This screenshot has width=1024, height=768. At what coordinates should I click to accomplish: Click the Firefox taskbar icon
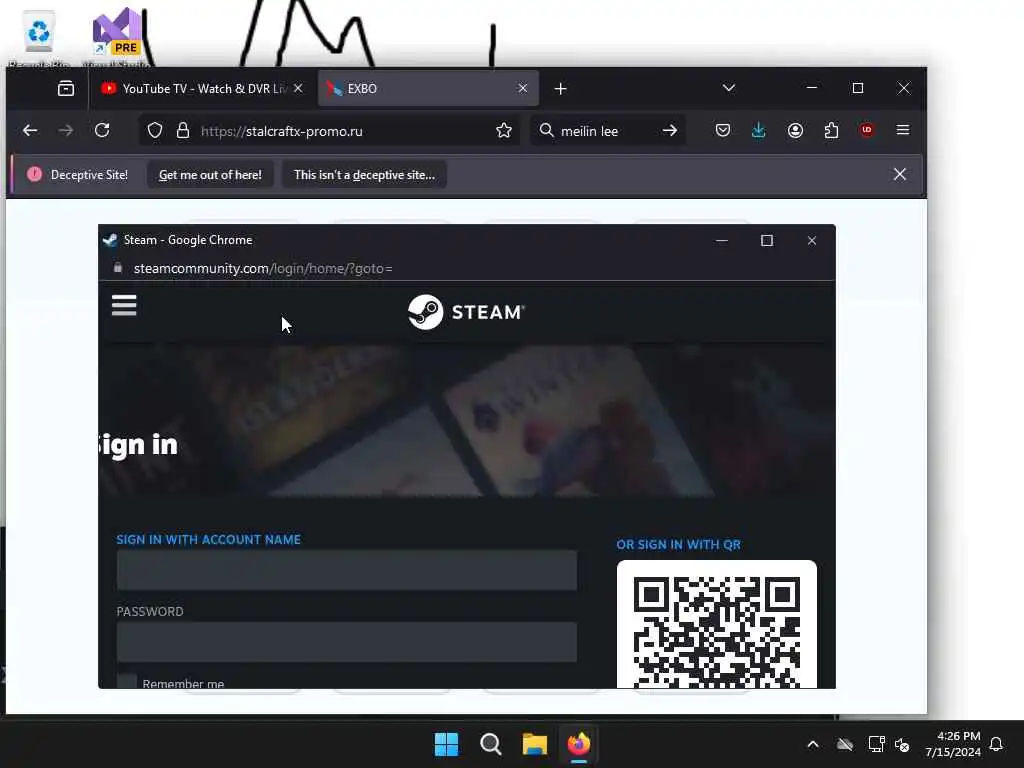(579, 744)
